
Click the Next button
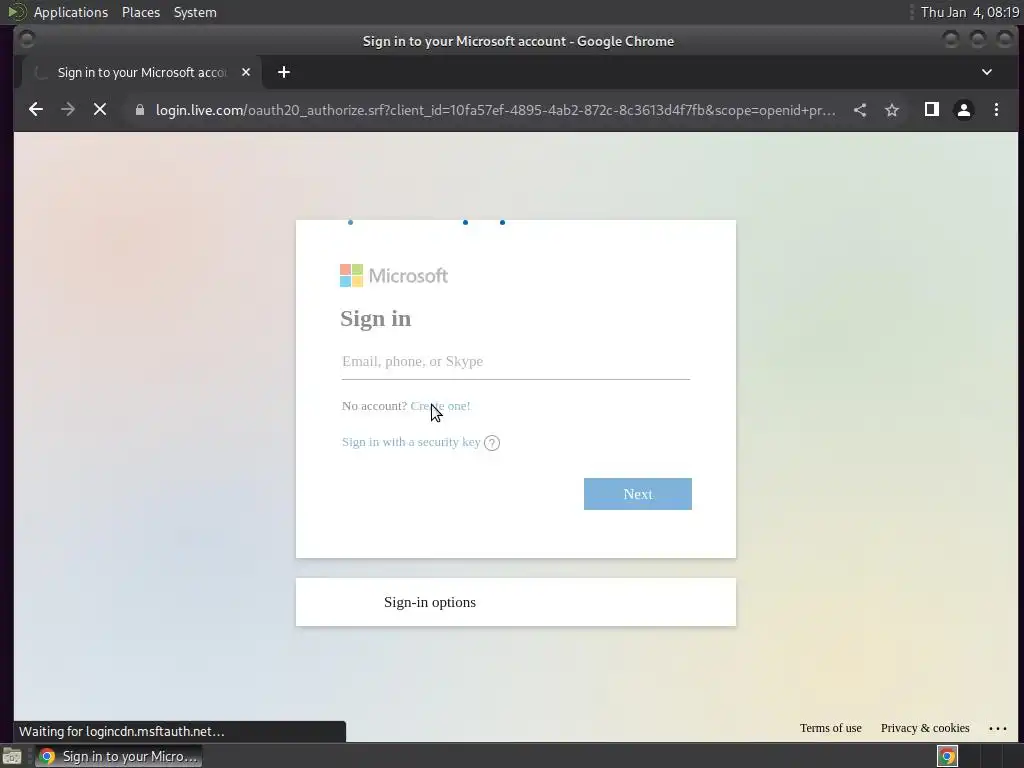pos(637,494)
